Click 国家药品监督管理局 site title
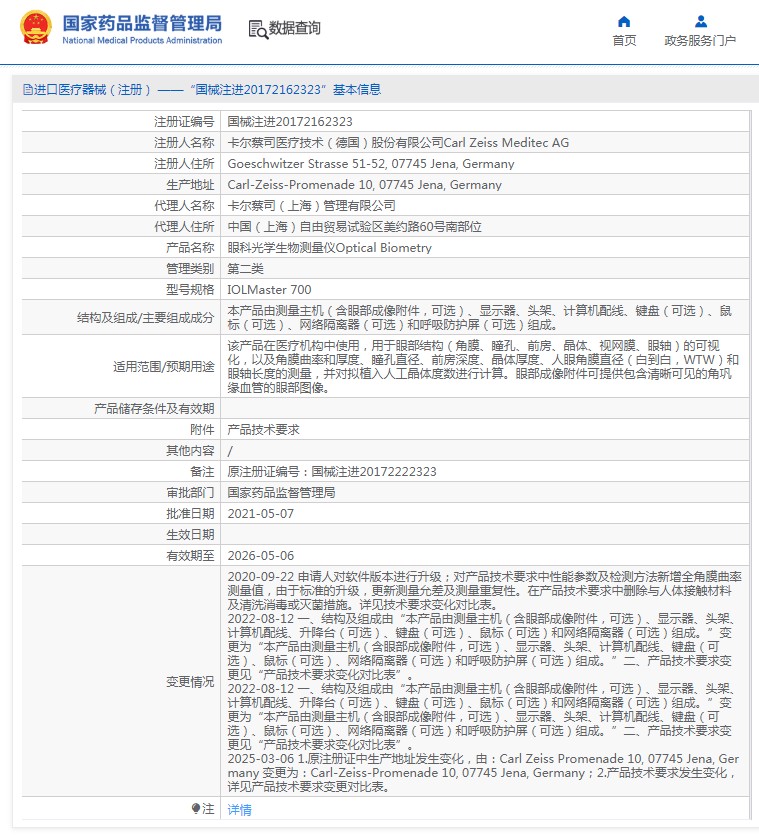Image resolution: width=759 pixels, height=836 pixels. click(142, 23)
